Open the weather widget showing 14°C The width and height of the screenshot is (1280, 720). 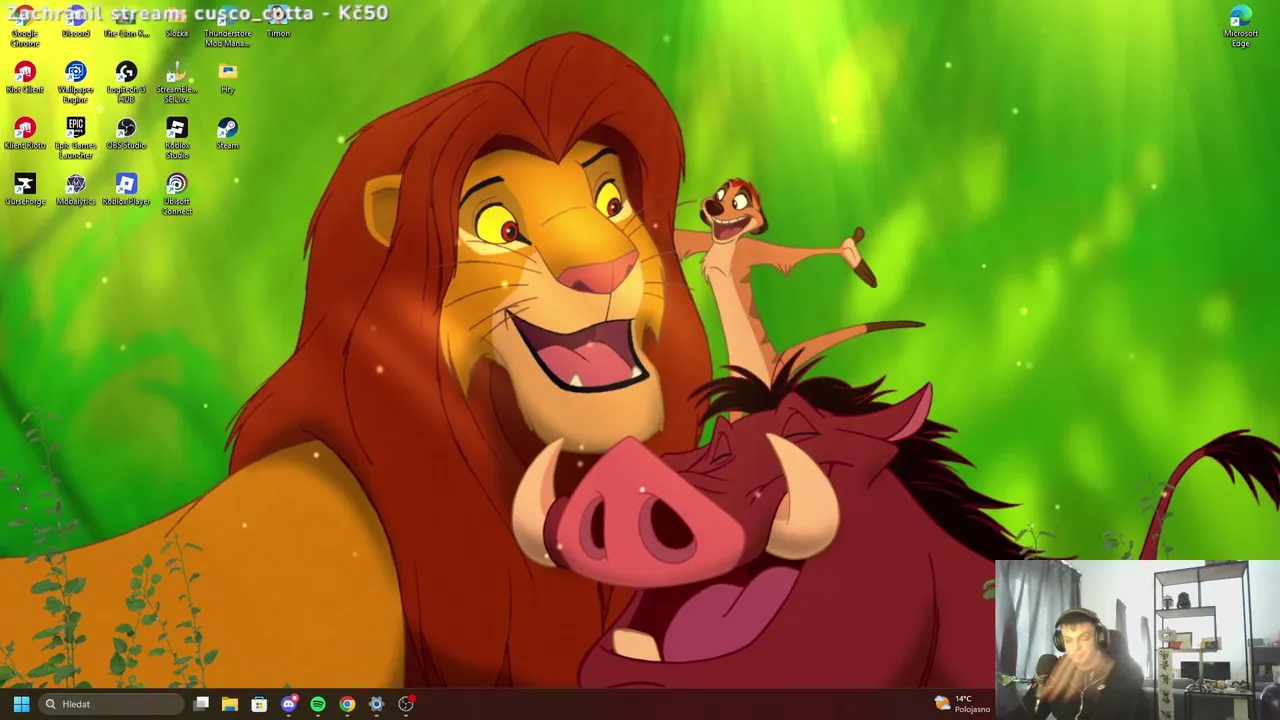[962, 704]
